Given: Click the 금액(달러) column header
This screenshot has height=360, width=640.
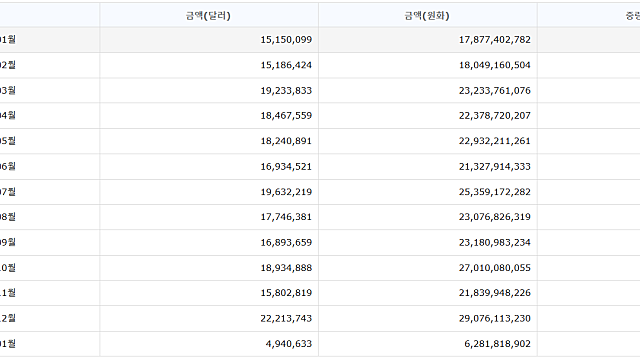Looking at the screenshot, I should click(x=209, y=16).
